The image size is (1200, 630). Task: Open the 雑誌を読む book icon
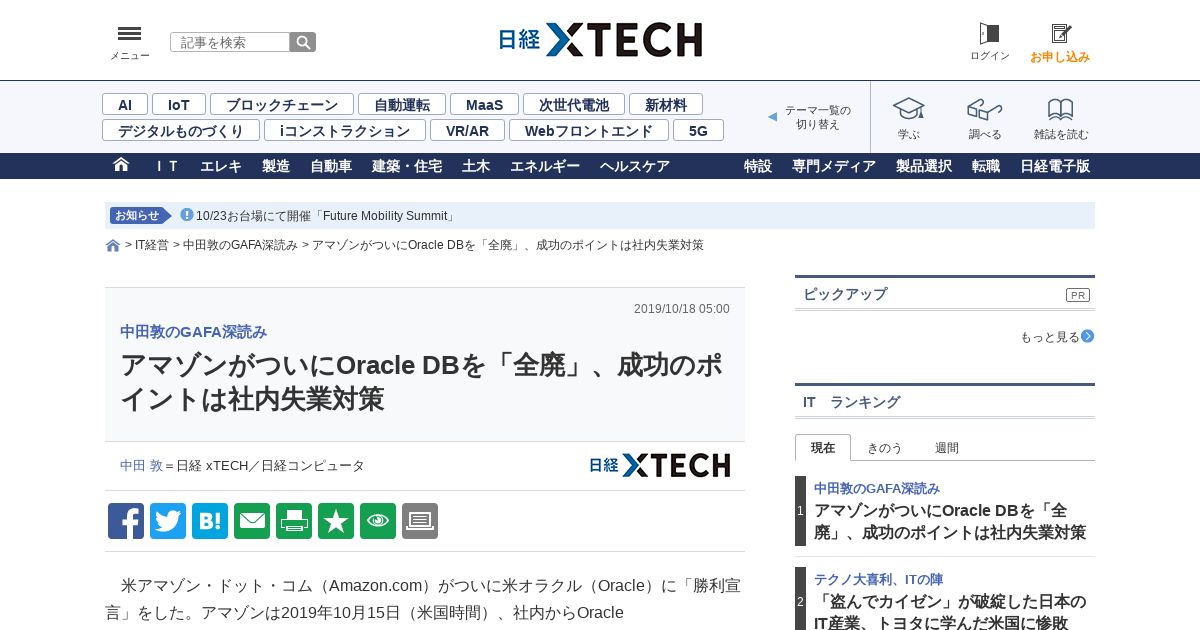pos(1061,109)
